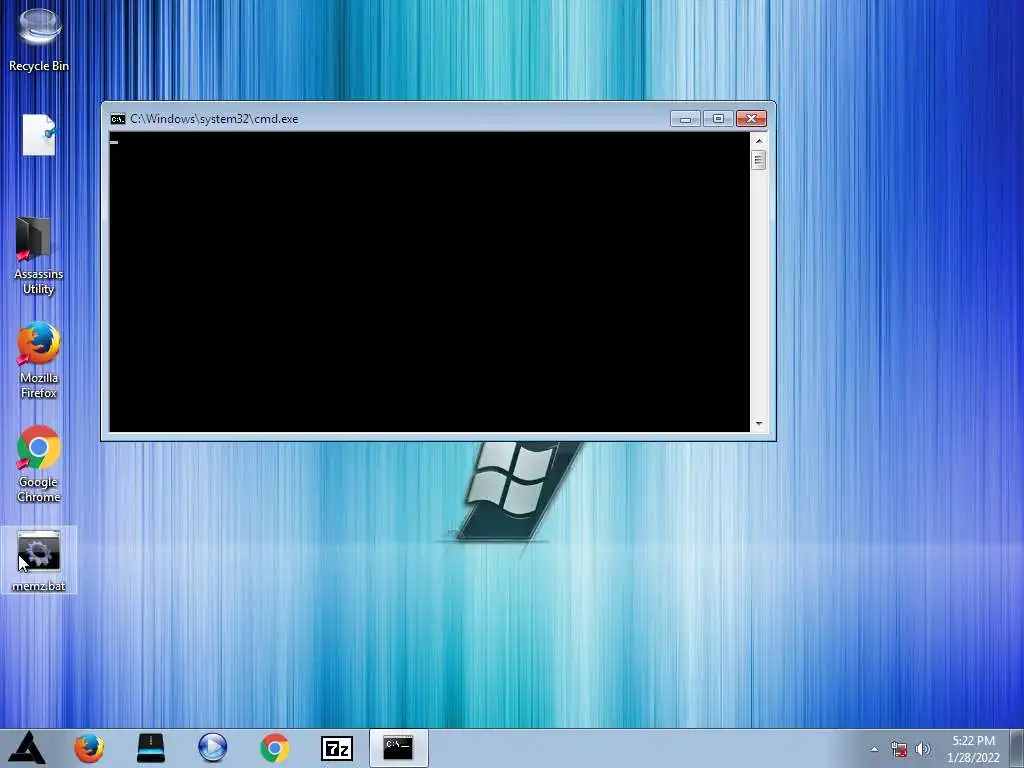The image size is (1024, 768).
Task: Click the cmd scrollbar up arrow
Action: pyautogui.click(x=759, y=140)
